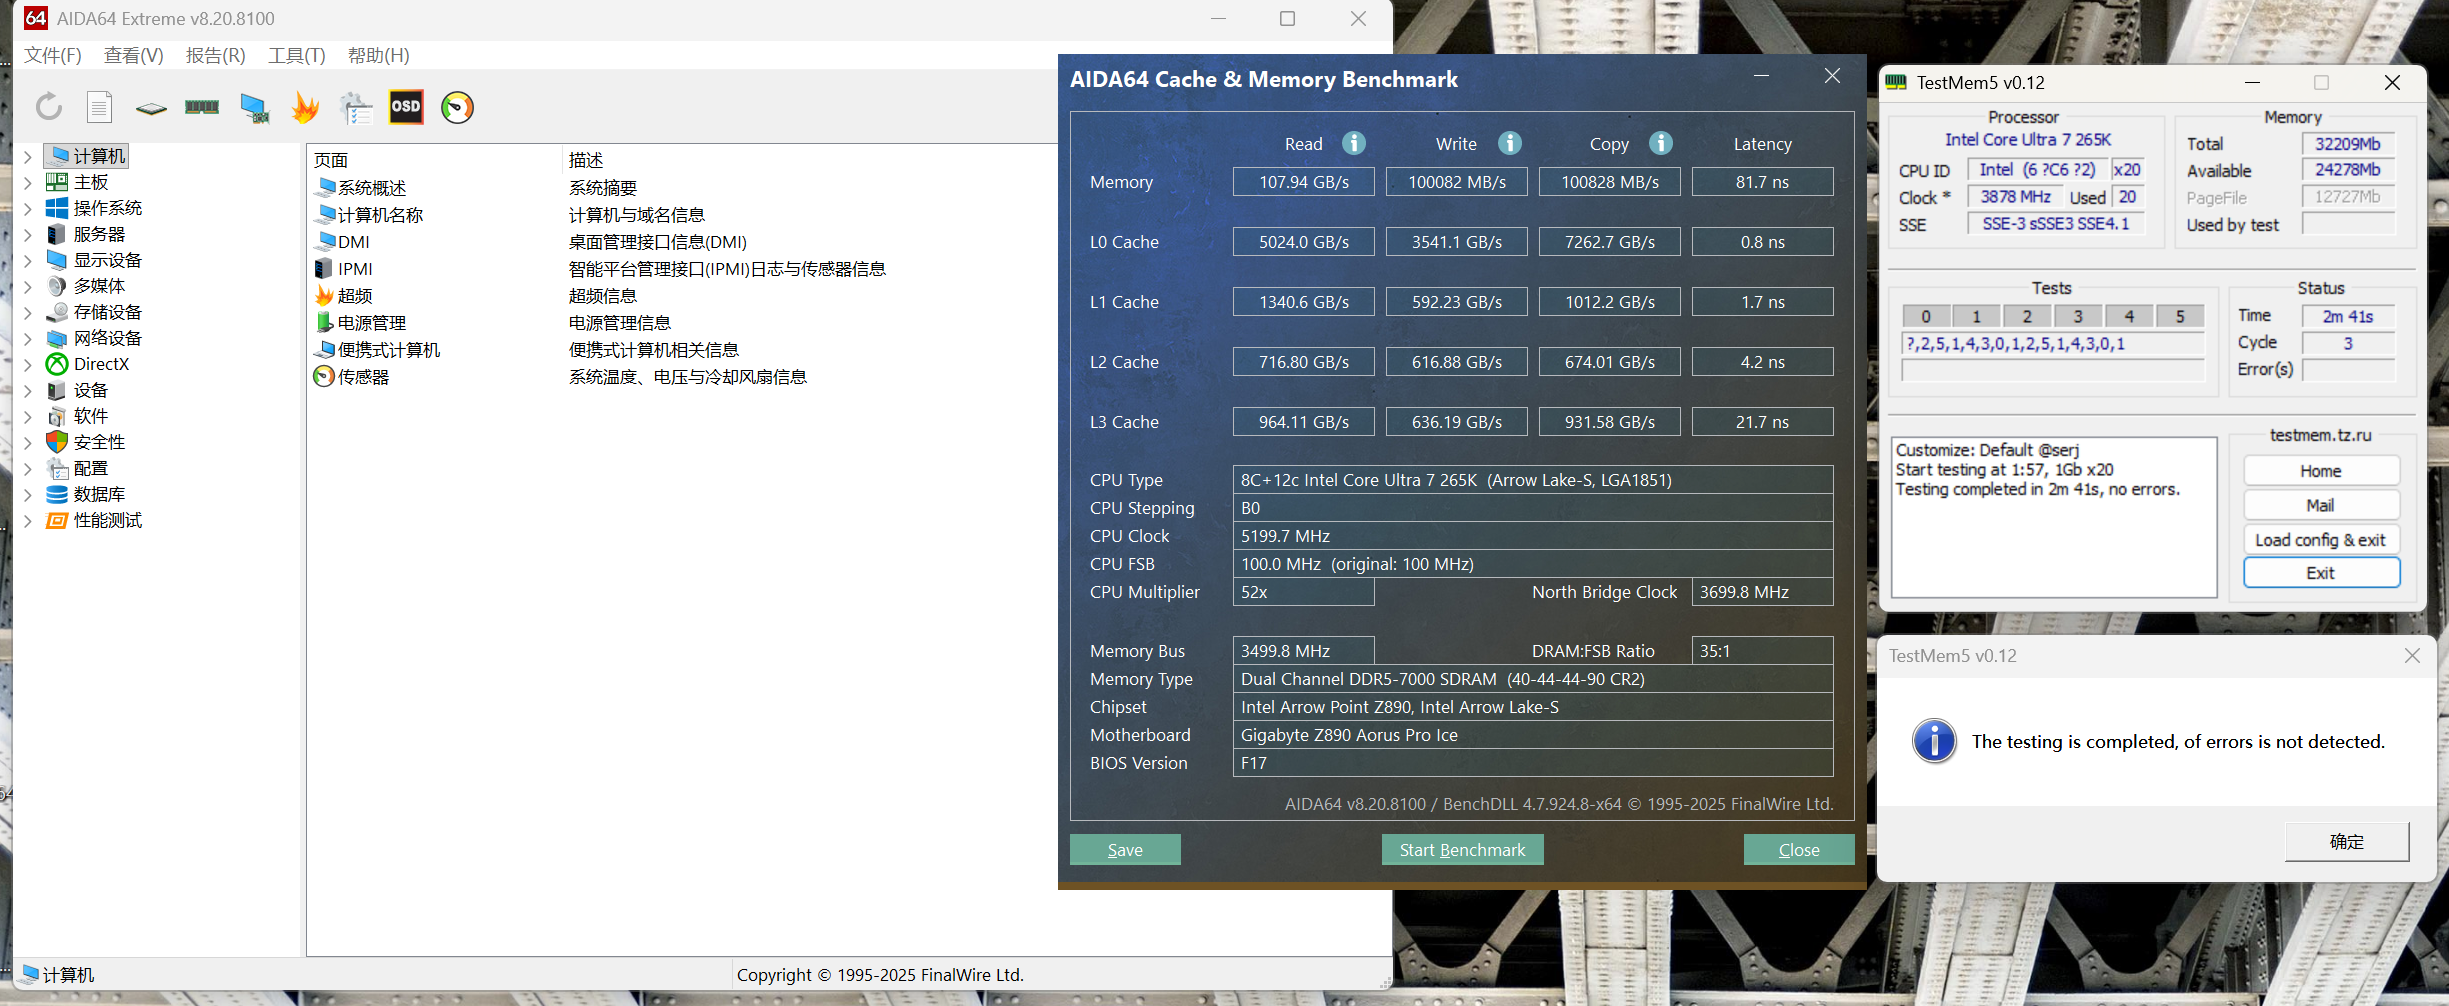
Task: Confirm the dialog with 确定 button
Action: pos(2347,842)
